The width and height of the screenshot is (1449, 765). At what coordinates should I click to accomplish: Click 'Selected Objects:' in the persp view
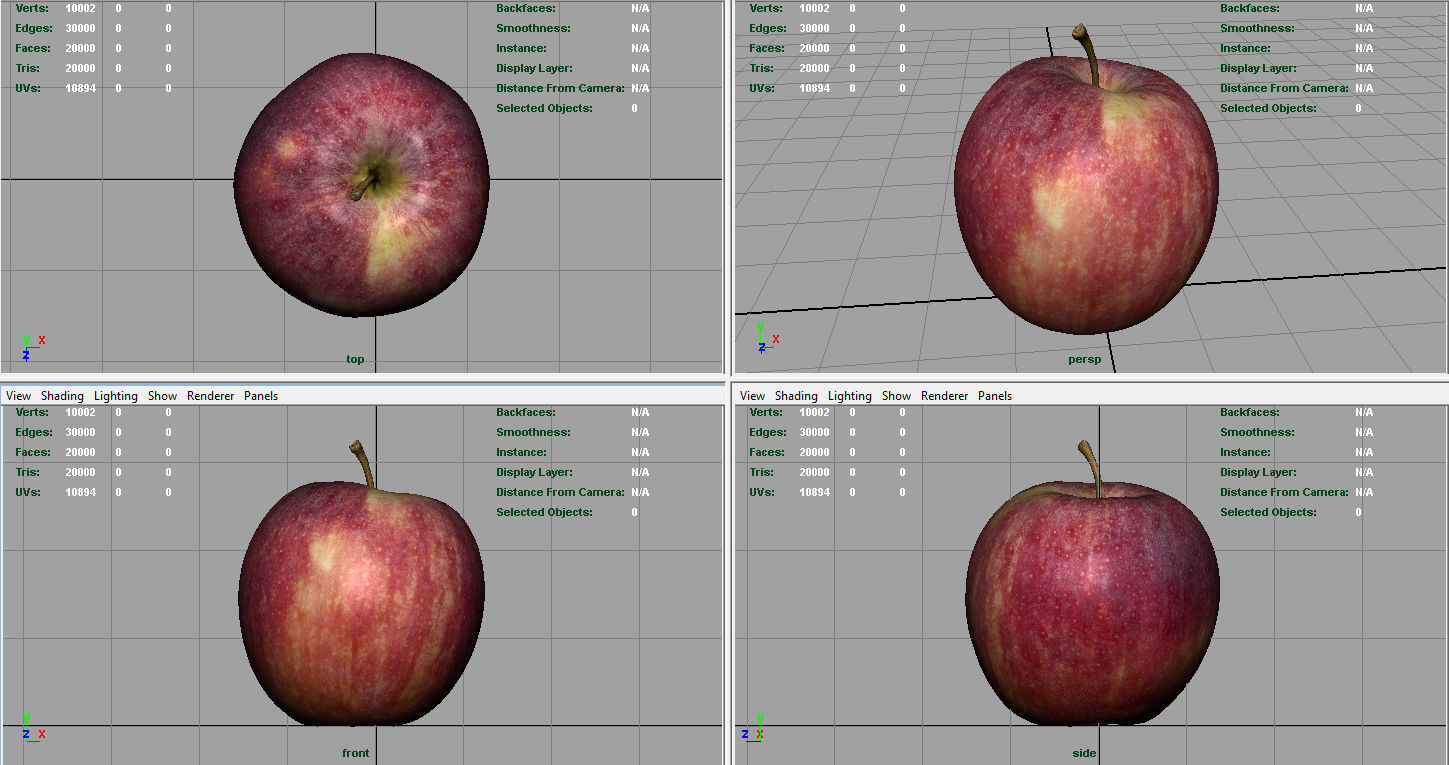(1268, 108)
